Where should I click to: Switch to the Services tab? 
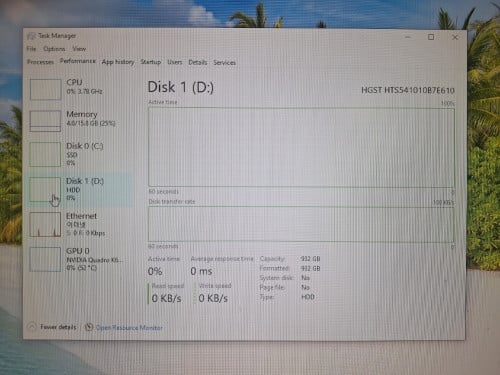click(x=225, y=63)
